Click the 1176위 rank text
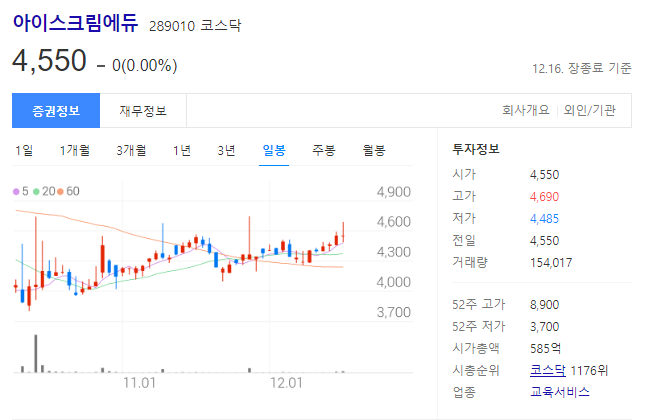The width and height of the screenshot is (662, 420). point(589,370)
